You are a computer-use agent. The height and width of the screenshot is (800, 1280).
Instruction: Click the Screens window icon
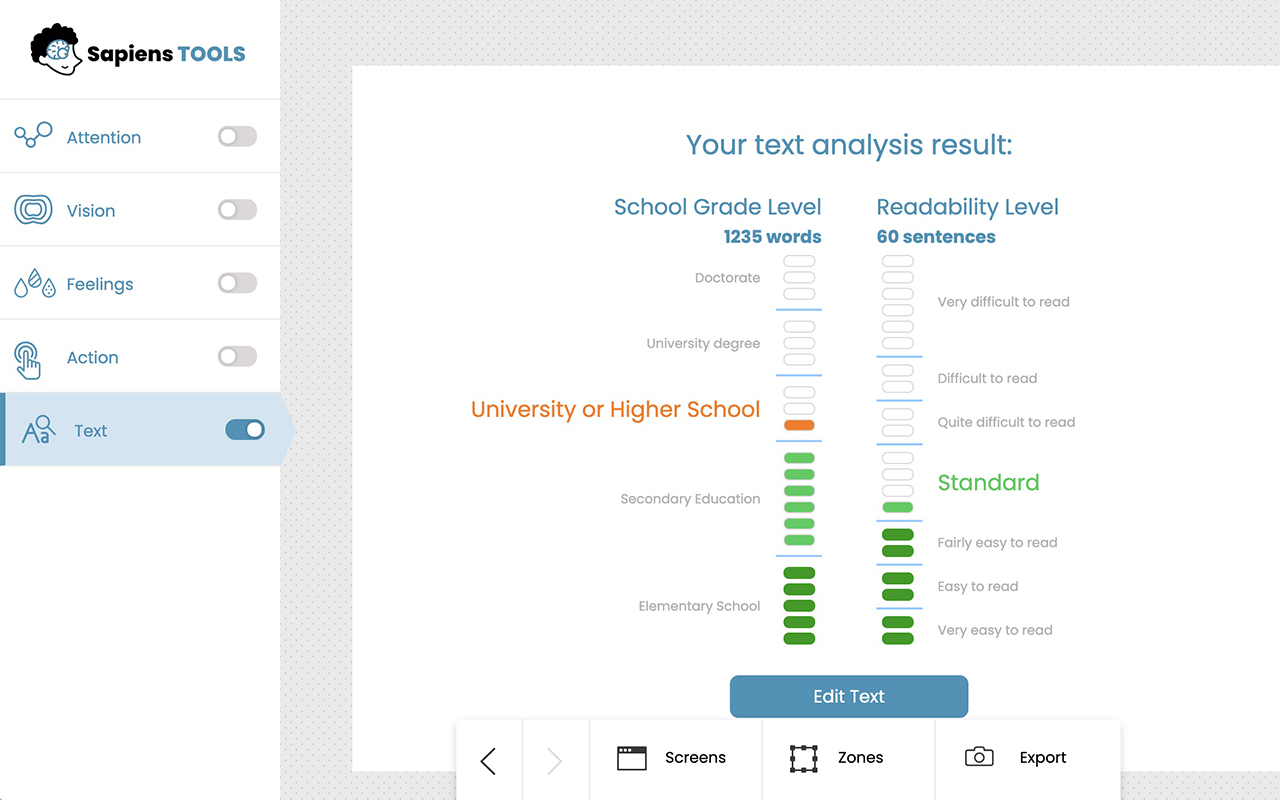pos(632,758)
